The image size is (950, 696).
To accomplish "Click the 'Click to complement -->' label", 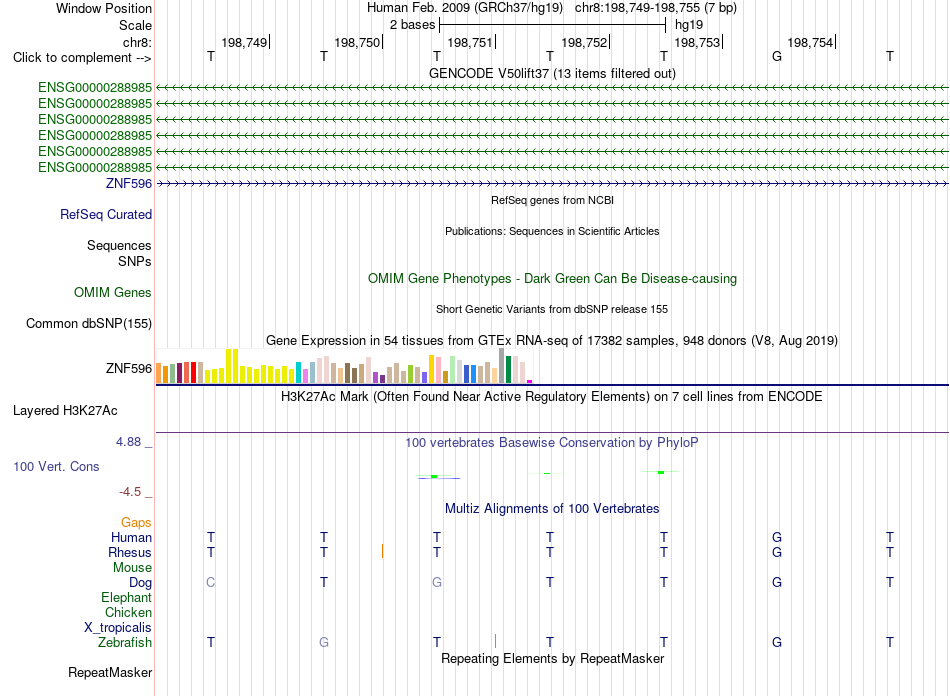I will pyautogui.click(x=82, y=58).
